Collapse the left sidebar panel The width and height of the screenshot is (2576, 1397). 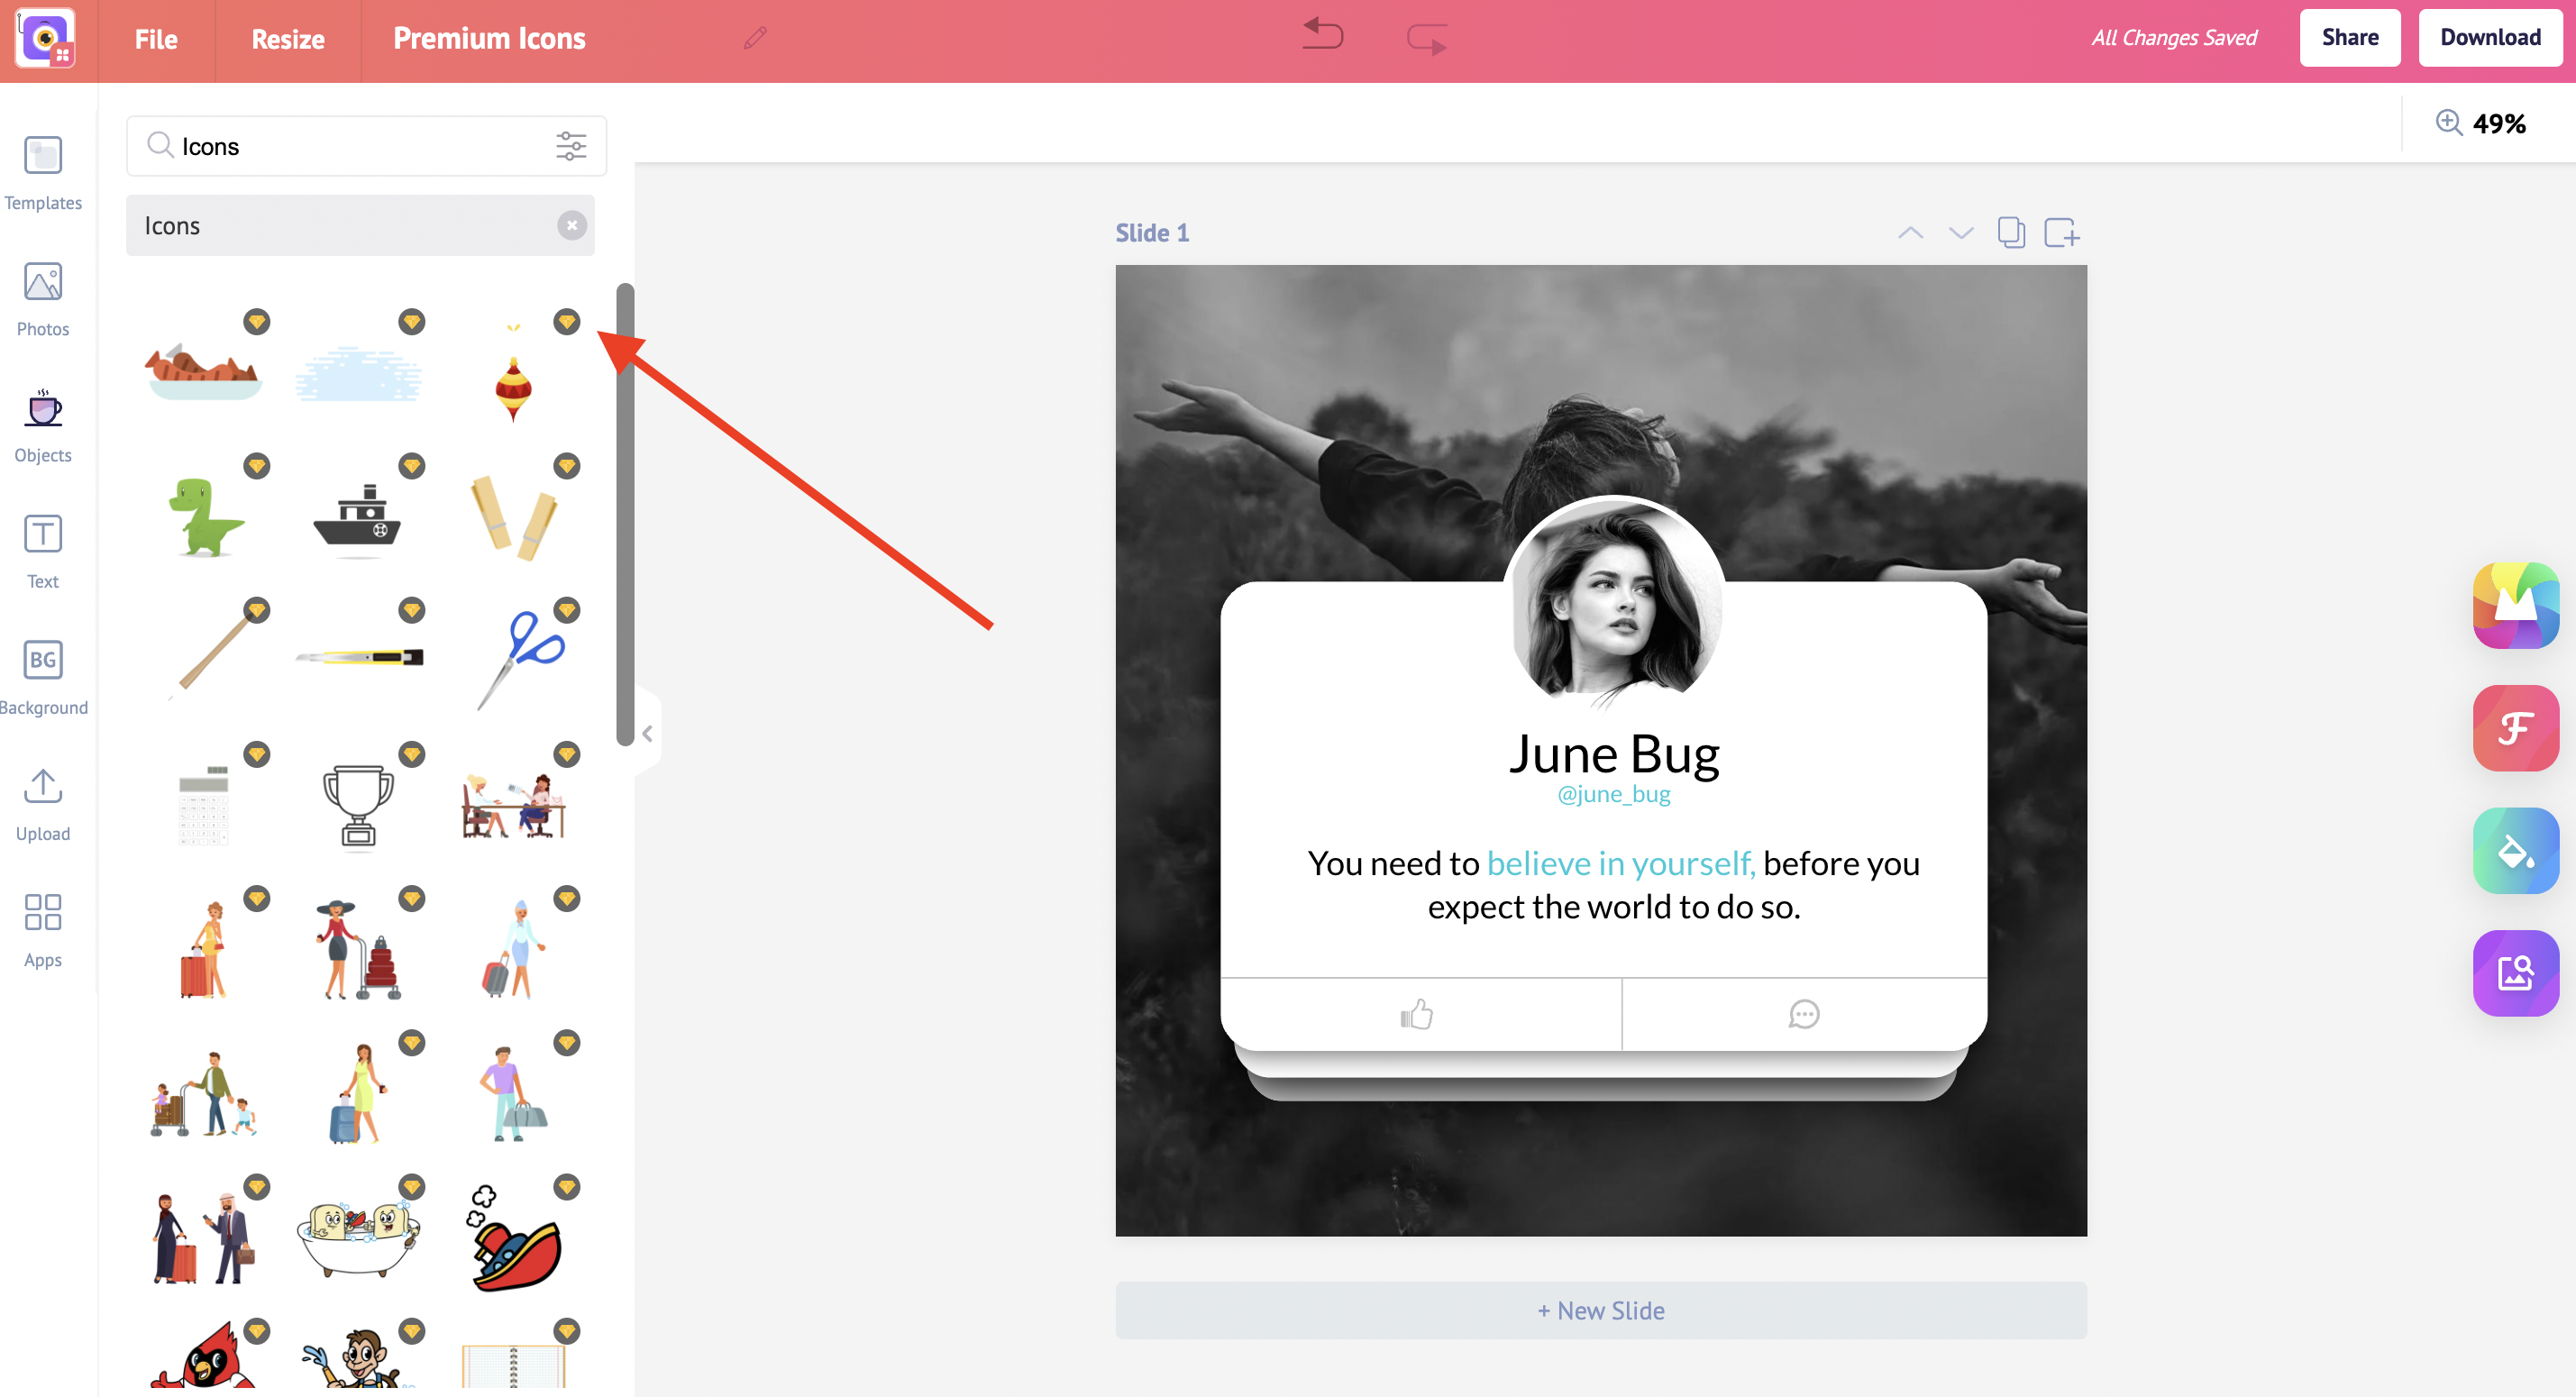pyautogui.click(x=644, y=735)
